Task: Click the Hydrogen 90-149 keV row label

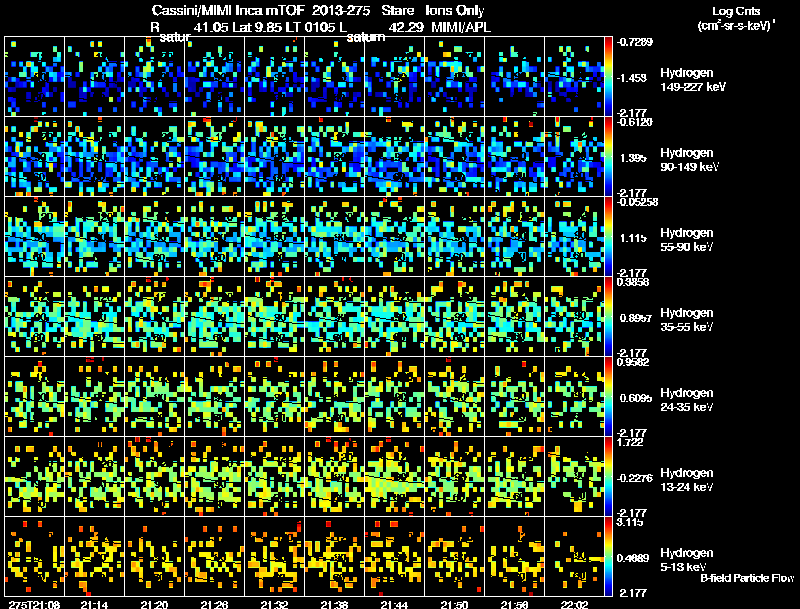Action: pyautogui.click(x=689, y=160)
